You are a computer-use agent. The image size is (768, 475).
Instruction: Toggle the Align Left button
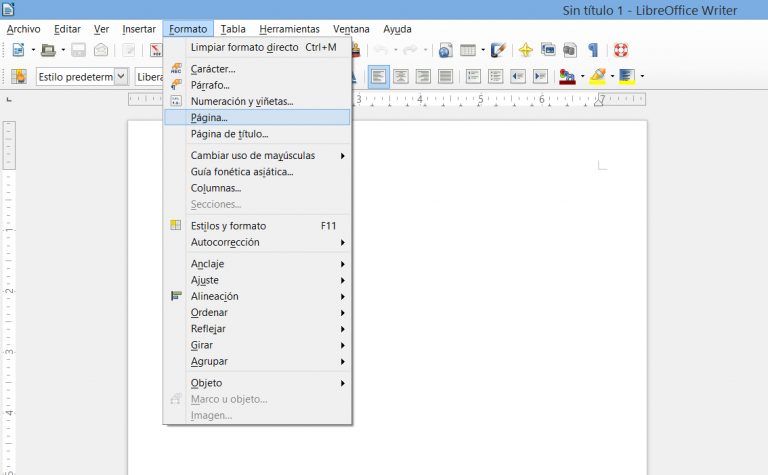click(x=379, y=76)
